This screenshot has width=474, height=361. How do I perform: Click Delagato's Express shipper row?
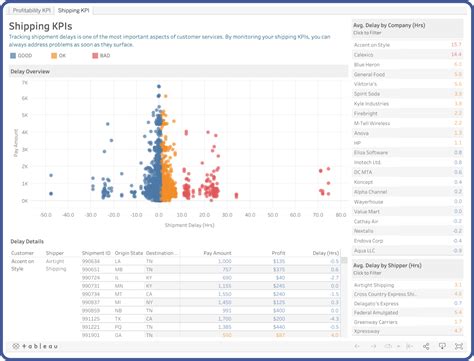coord(408,304)
